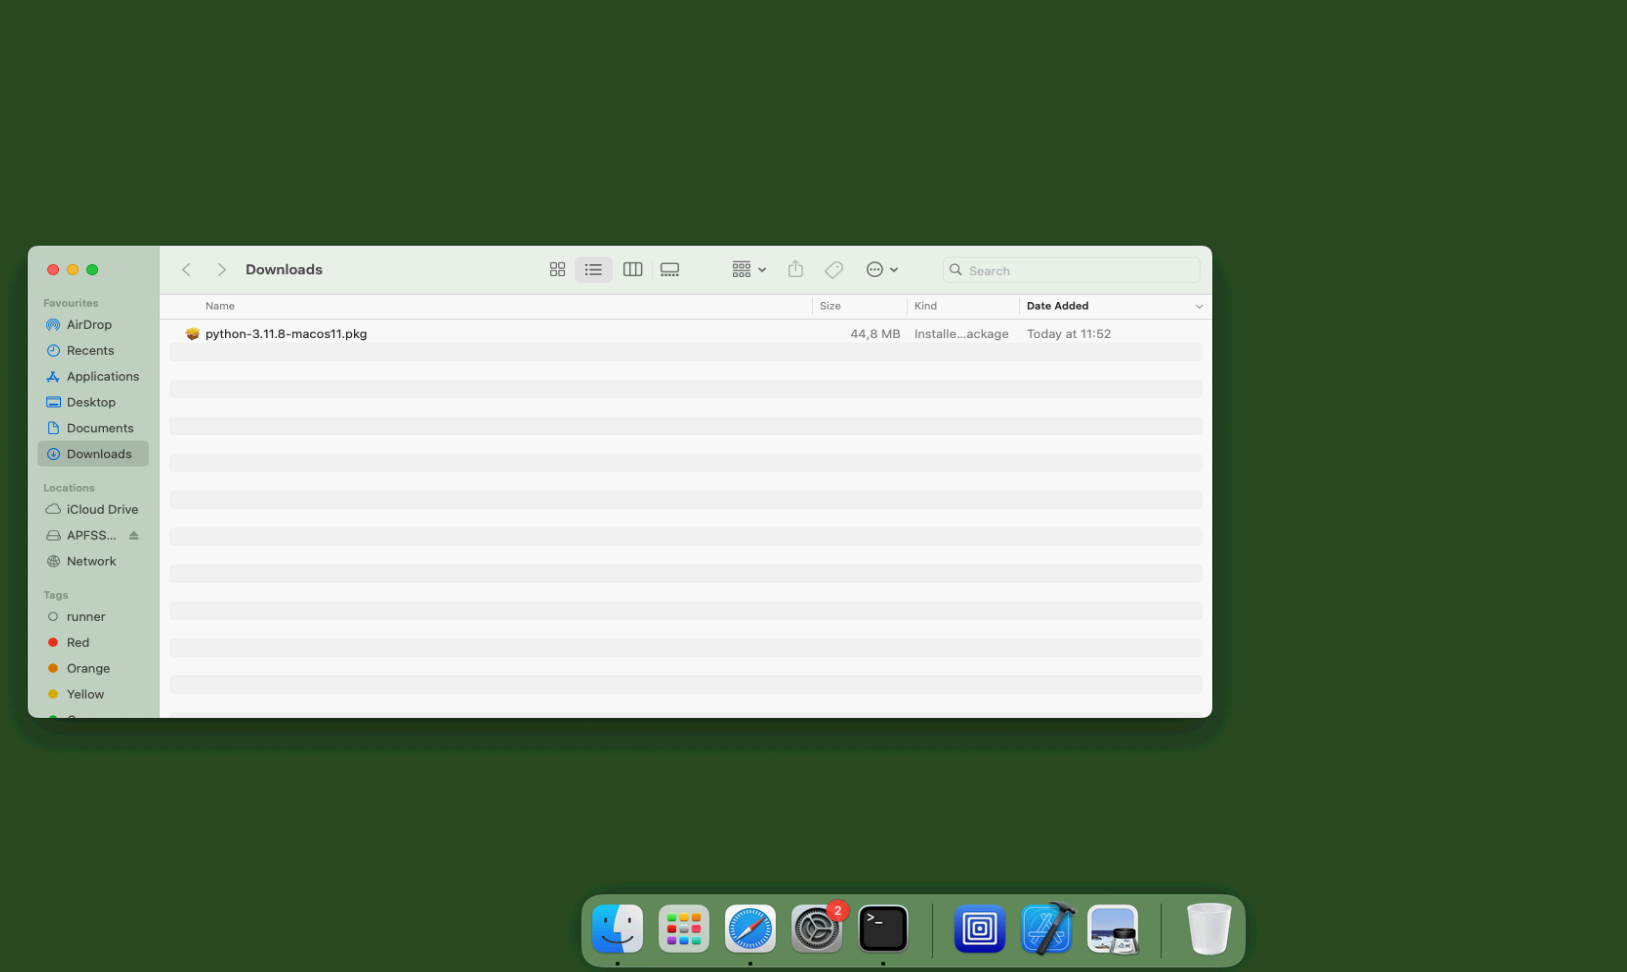This screenshot has height=972, width=1627.
Task: Switch Finder to icon view
Action: (557, 270)
